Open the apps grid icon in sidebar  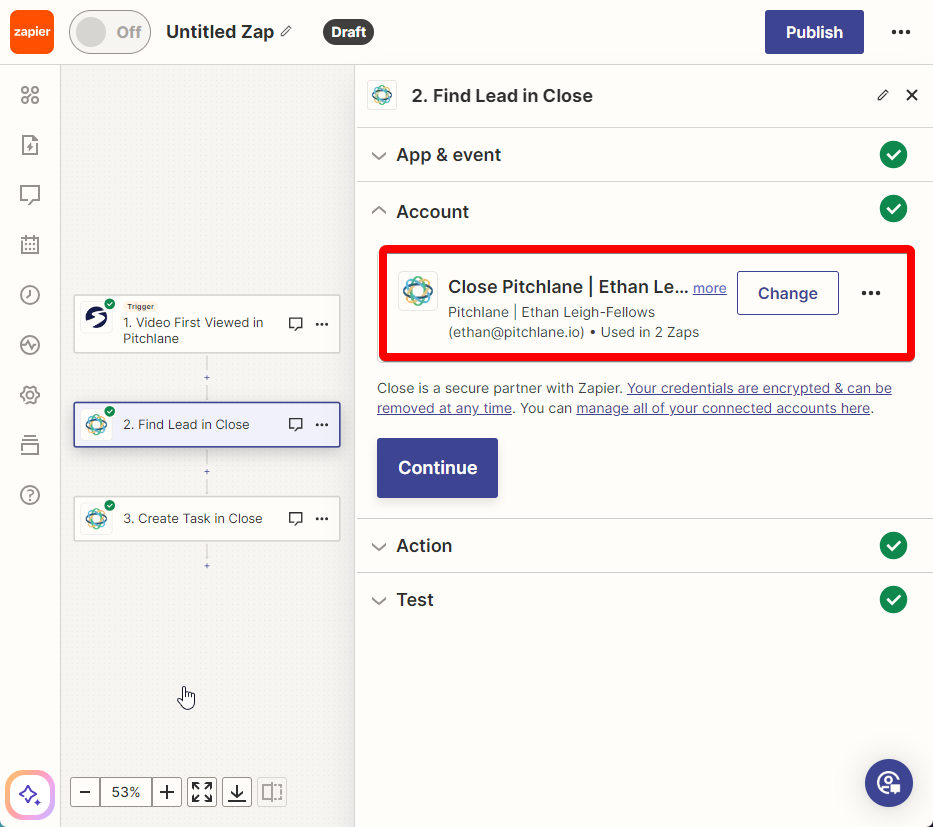(x=30, y=95)
